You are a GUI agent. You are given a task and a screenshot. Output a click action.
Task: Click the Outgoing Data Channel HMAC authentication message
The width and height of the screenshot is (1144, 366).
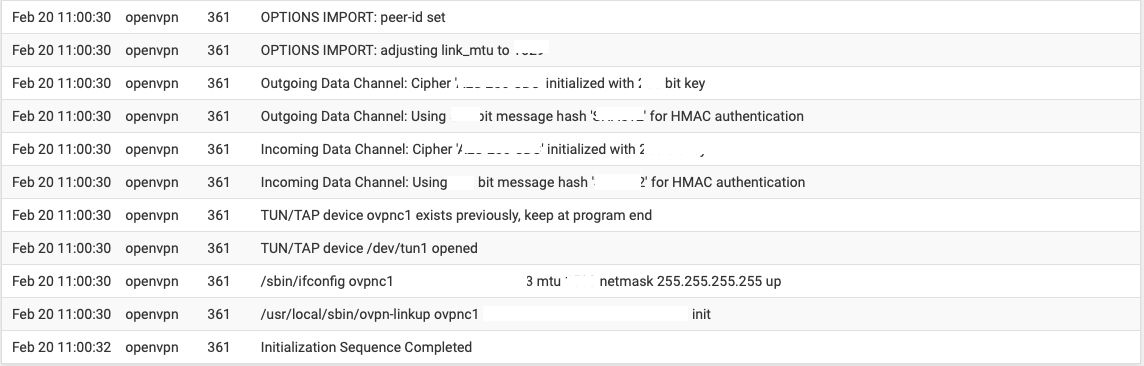[532, 116]
